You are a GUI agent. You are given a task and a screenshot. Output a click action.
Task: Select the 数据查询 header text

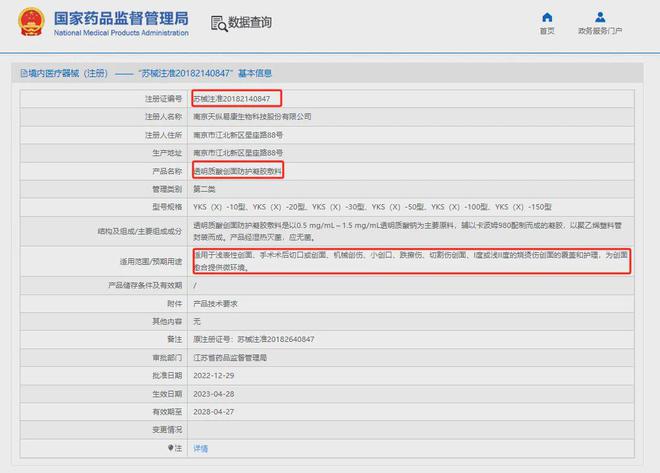[x=249, y=22]
